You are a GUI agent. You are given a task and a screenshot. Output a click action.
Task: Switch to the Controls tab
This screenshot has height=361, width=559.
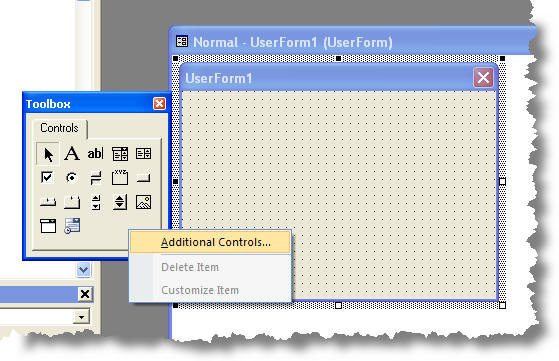pyautogui.click(x=59, y=128)
